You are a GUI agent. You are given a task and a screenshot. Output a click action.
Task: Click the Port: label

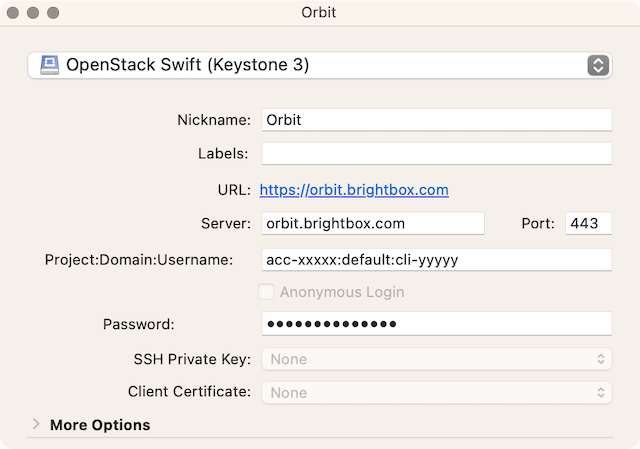[x=538, y=224]
